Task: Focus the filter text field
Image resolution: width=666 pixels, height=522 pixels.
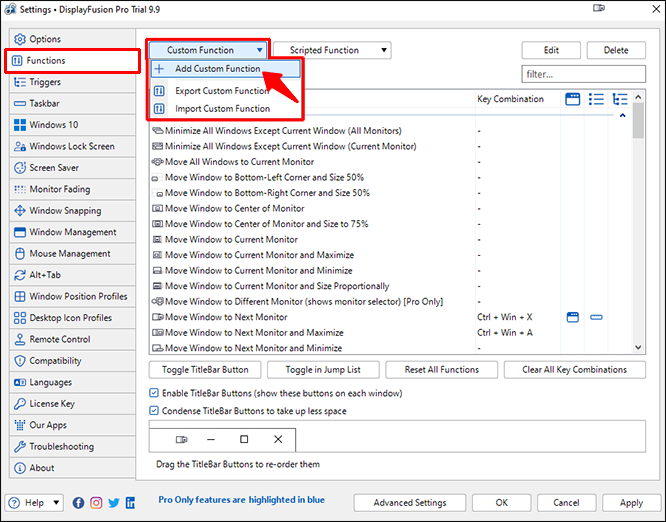Action: pyautogui.click(x=584, y=74)
